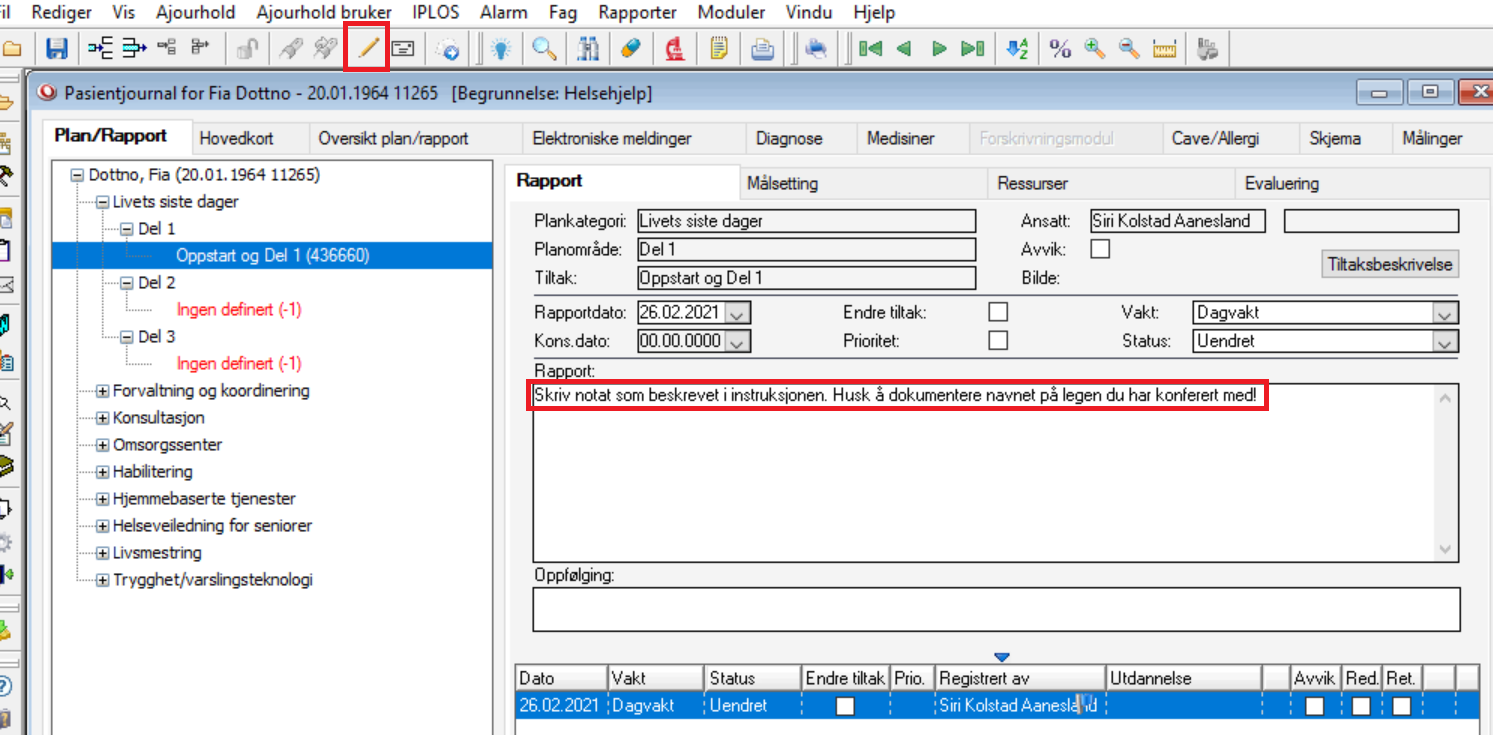This screenshot has height=735, width=1493.
Task: Click the lightbulb toolbar icon
Action: [x=500, y=48]
